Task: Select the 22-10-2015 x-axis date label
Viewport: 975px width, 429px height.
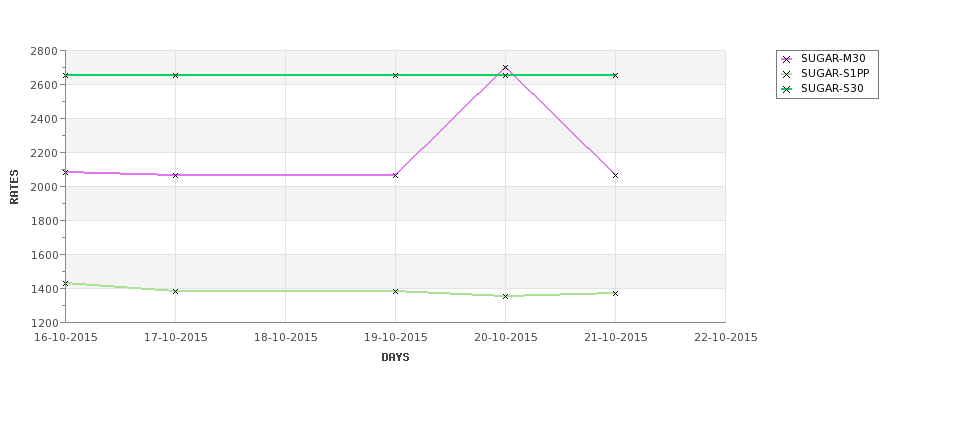Action: [x=725, y=337]
